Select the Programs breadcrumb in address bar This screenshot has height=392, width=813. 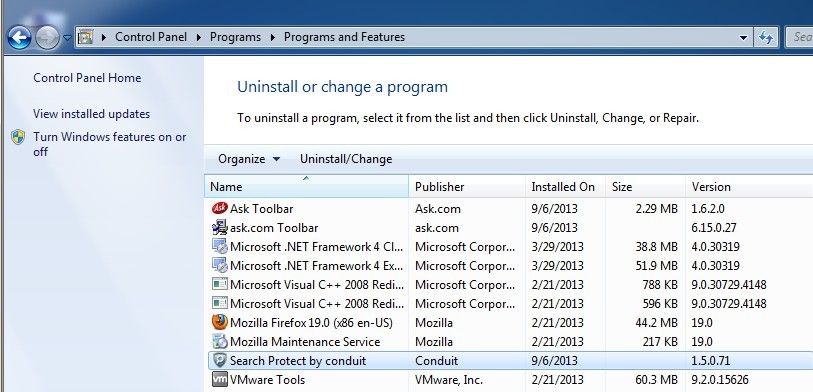pyautogui.click(x=235, y=37)
